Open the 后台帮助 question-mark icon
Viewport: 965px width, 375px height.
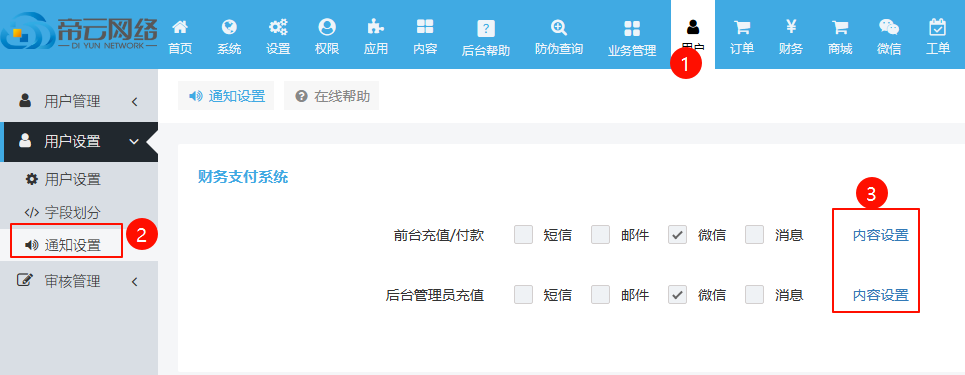[486, 28]
